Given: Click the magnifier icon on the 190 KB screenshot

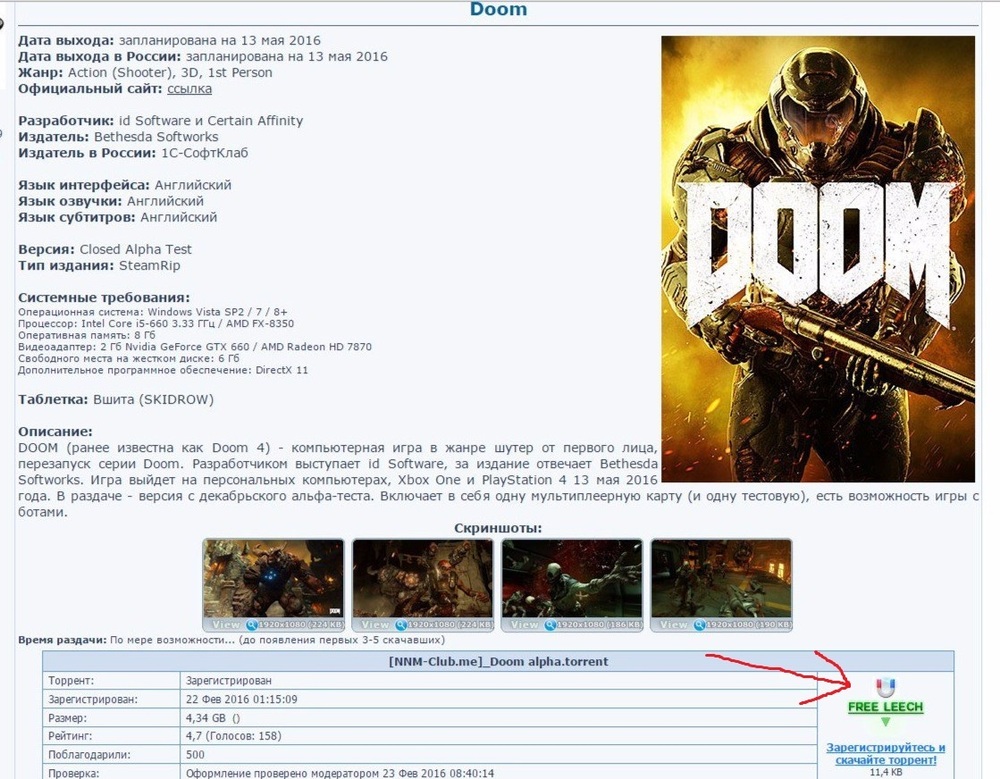Looking at the screenshot, I should [699, 625].
